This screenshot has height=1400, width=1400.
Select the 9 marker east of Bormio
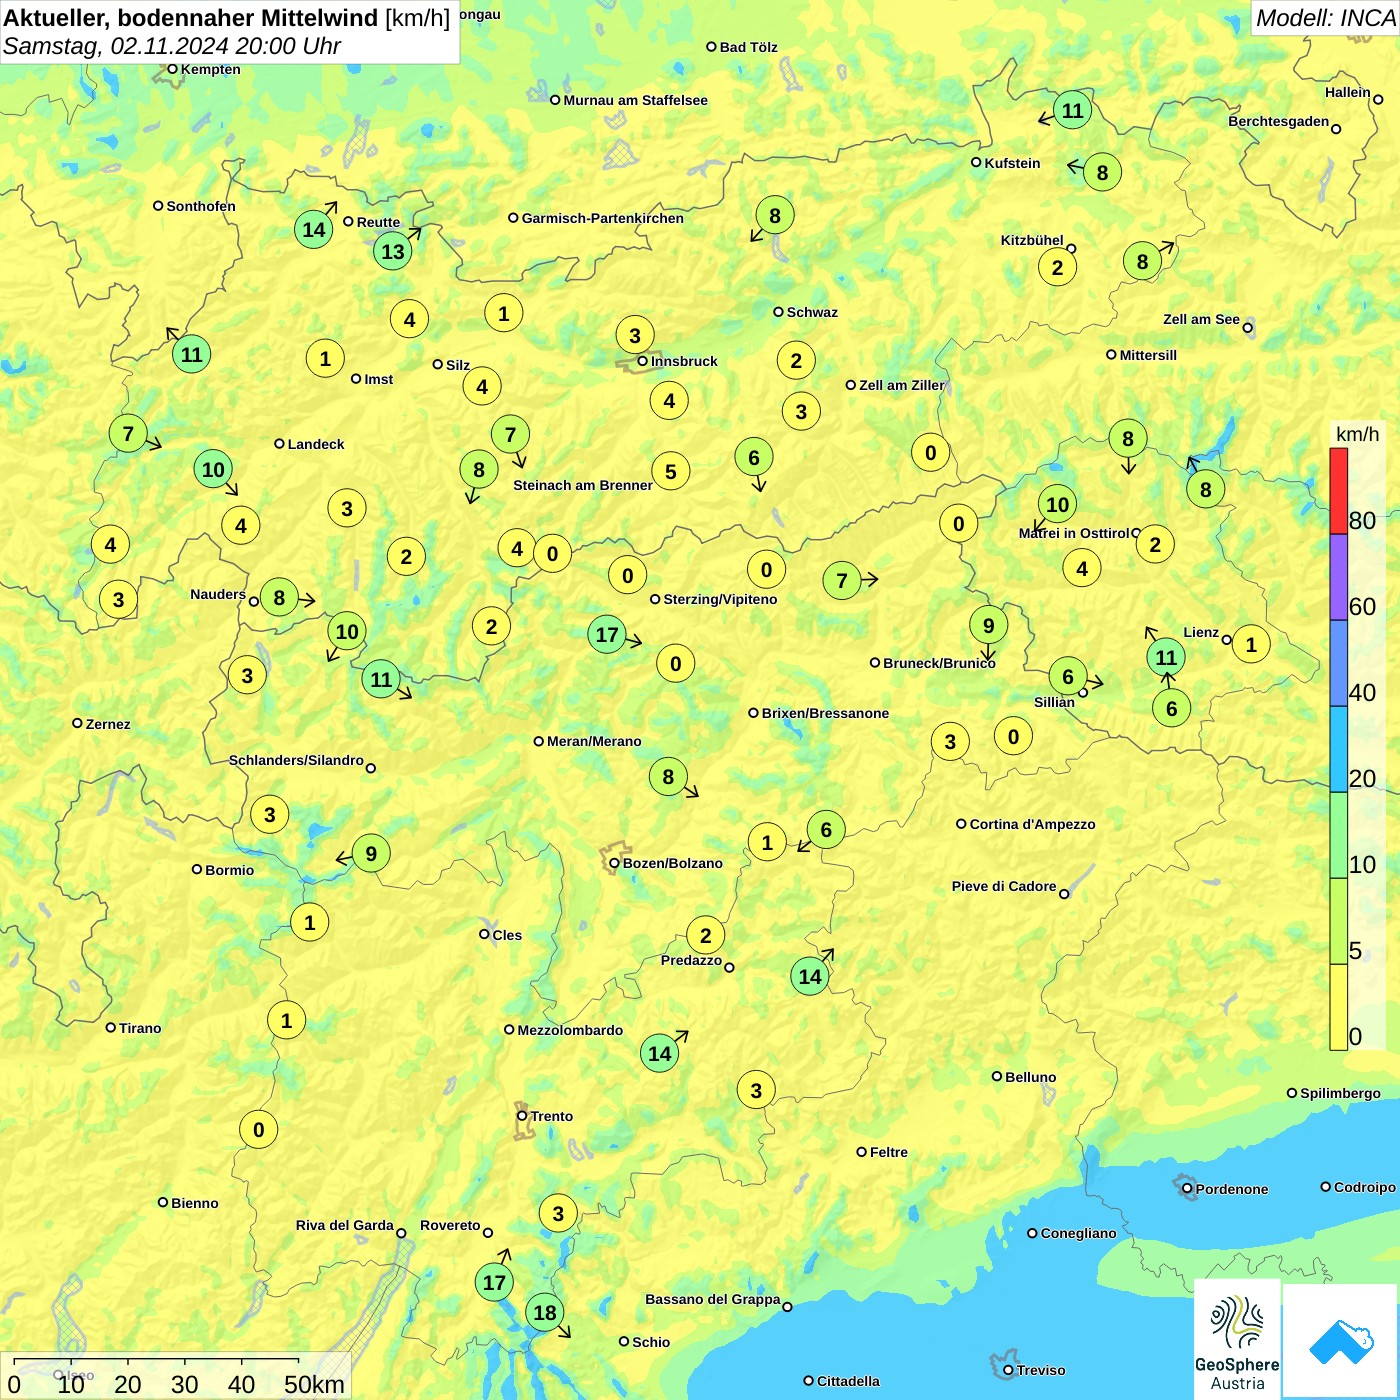click(x=371, y=853)
